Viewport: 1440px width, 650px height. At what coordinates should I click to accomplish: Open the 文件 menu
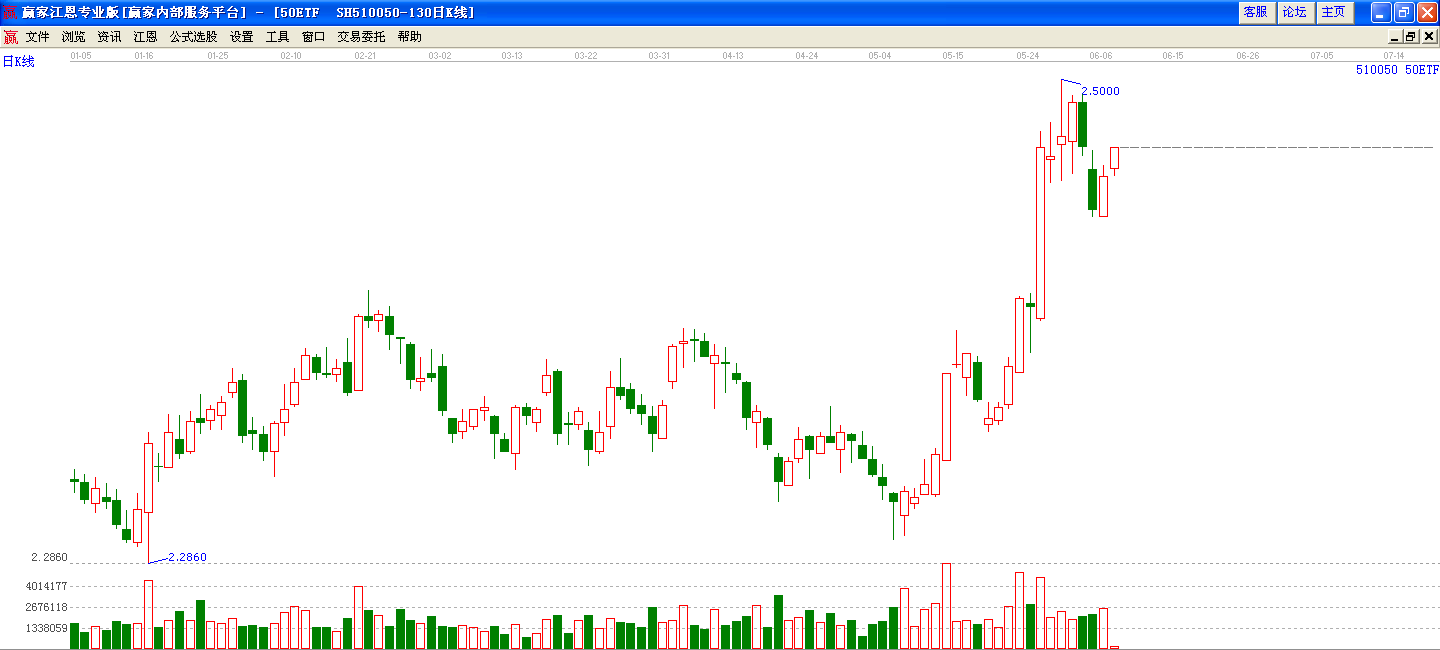coord(38,37)
